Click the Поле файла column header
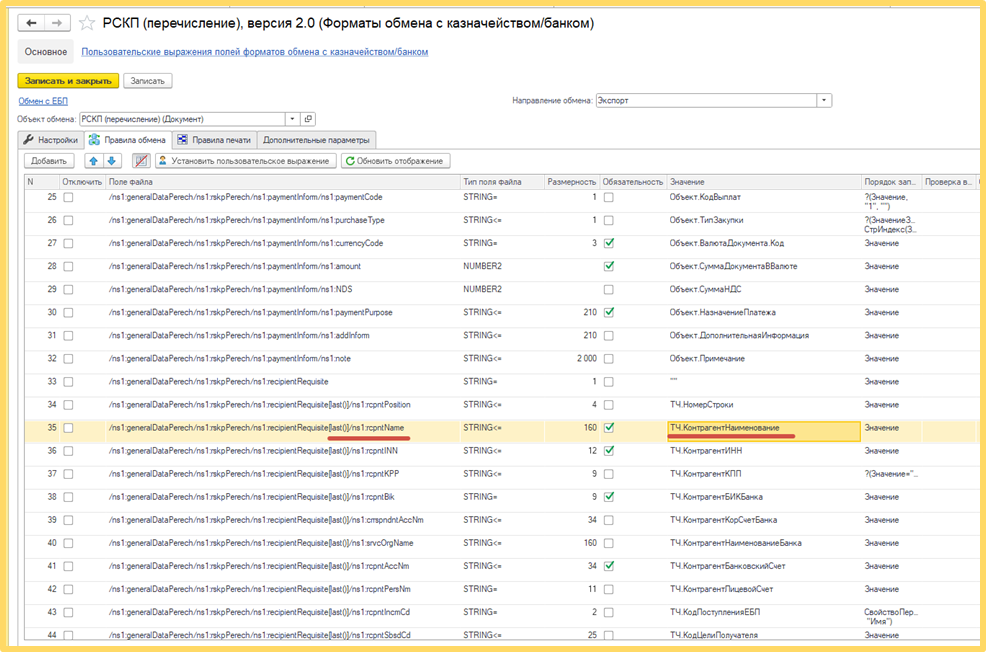Viewport: 986px width, 652px height. click(x=284, y=182)
